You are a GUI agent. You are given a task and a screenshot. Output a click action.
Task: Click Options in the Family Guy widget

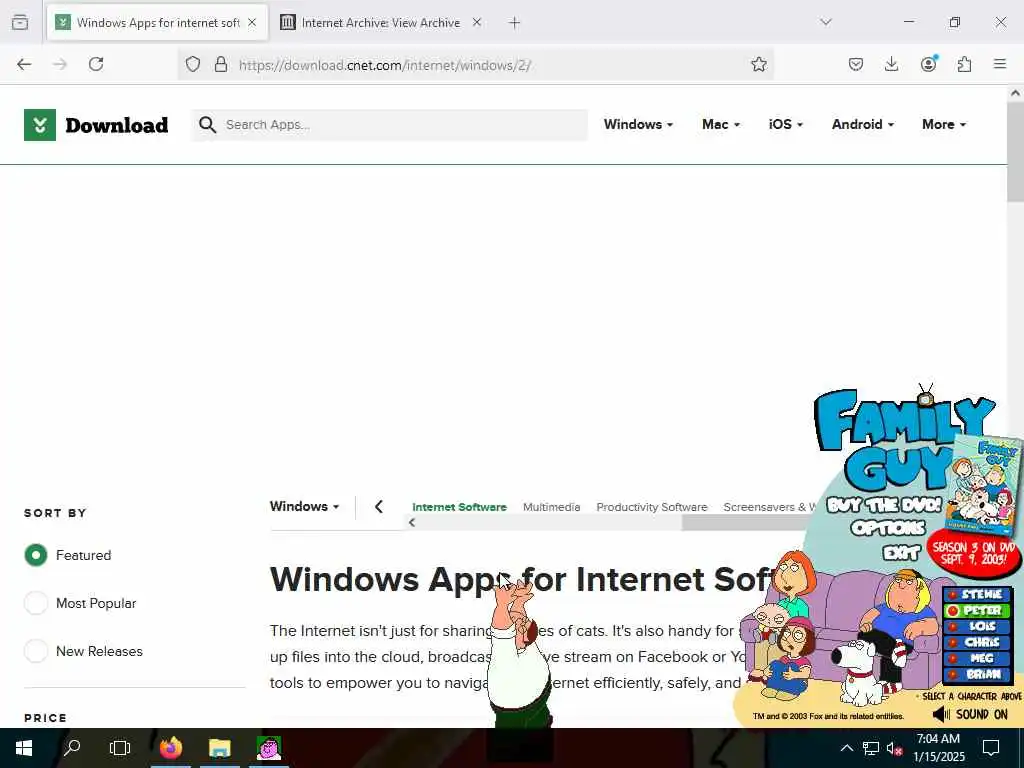pyautogui.click(x=888, y=528)
